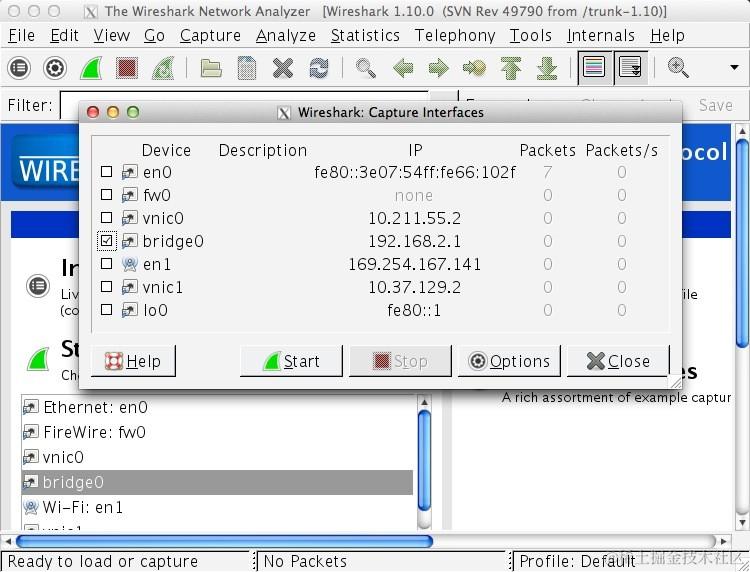Screen dimensions: 750x572
Task: Uncheck the bridge0 interface checkbox
Action: click(106, 241)
